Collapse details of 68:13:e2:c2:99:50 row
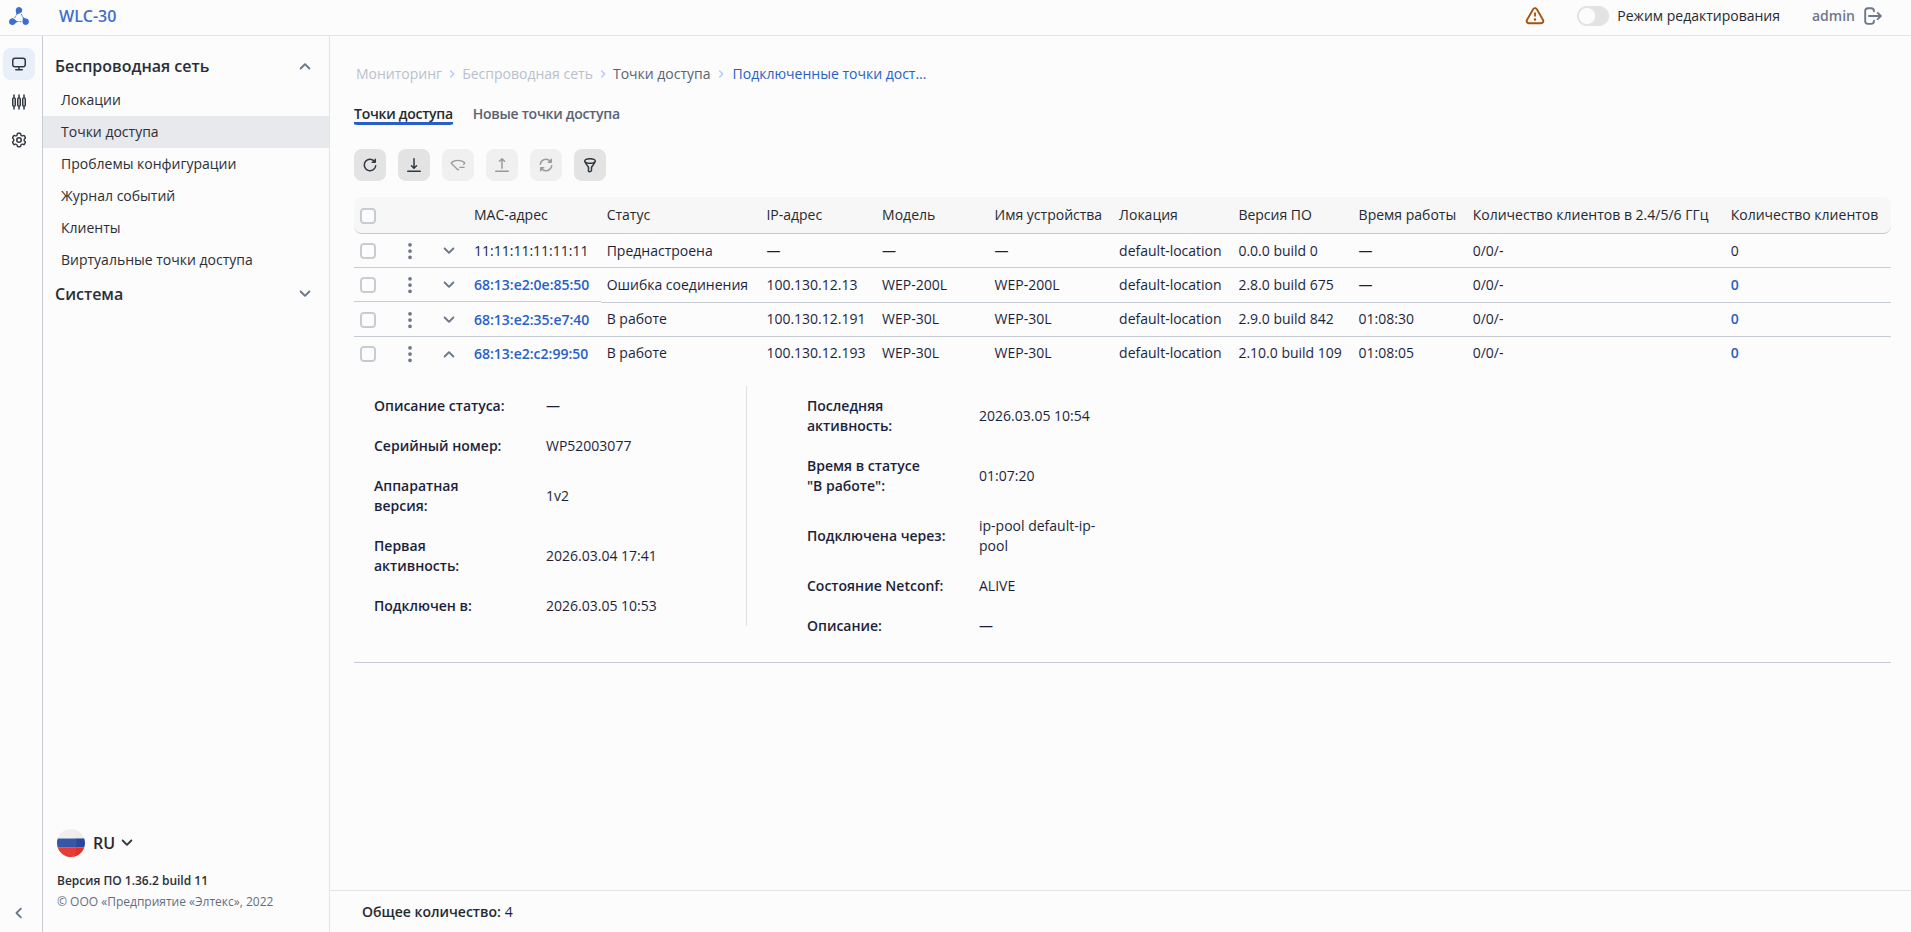The height and width of the screenshot is (932, 1911). 449,354
